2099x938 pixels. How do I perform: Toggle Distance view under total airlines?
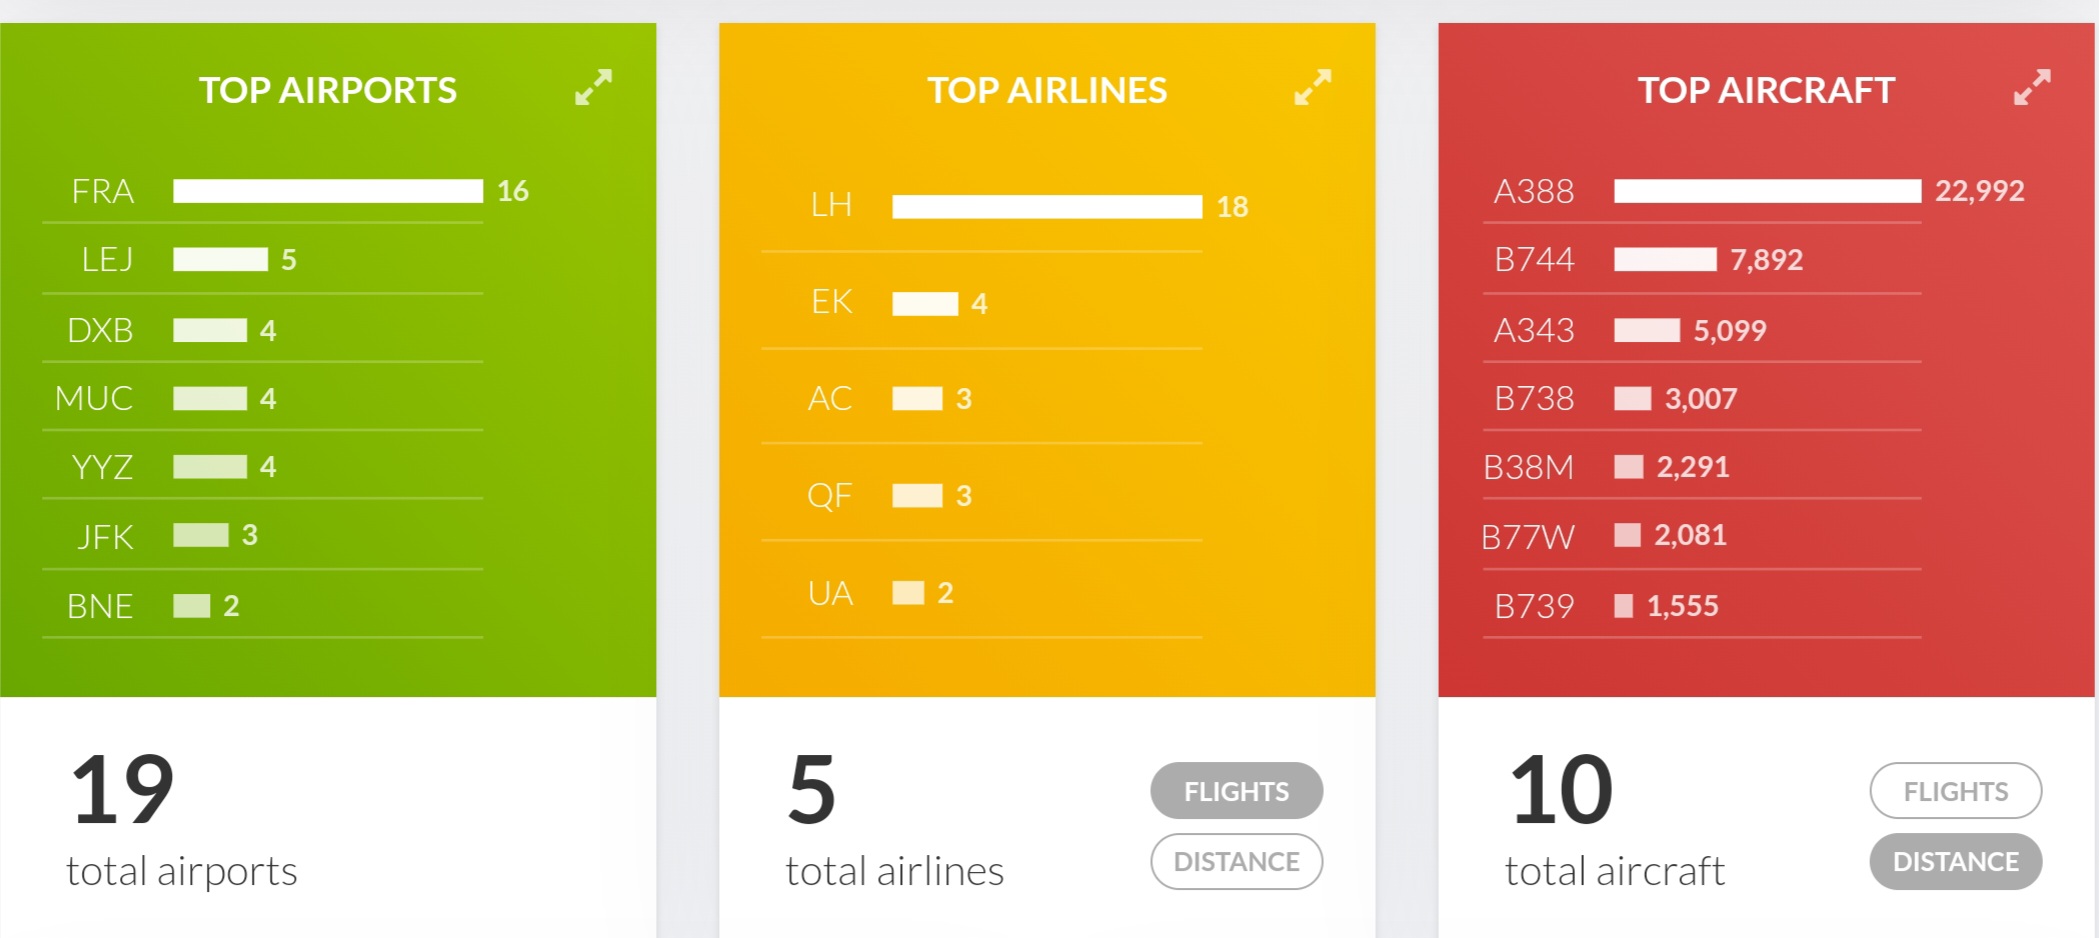pyautogui.click(x=1237, y=861)
